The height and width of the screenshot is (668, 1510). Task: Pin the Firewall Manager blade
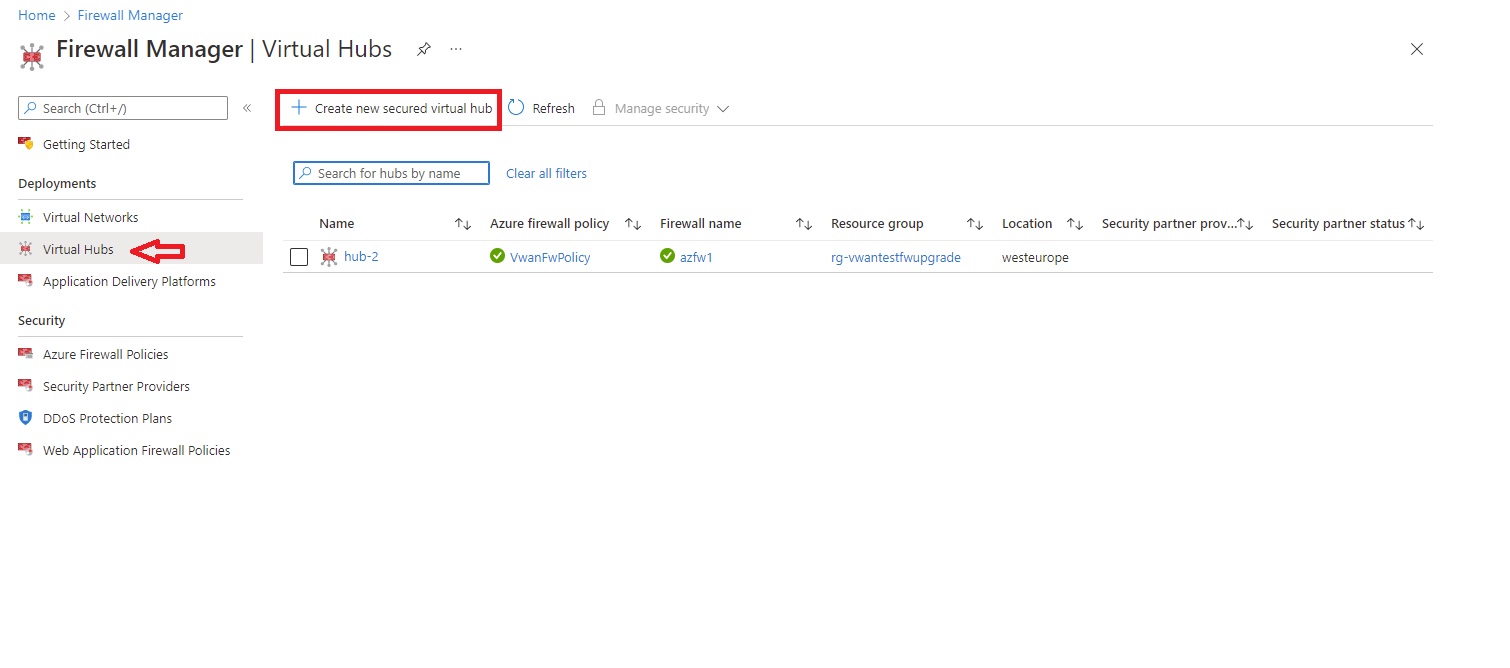424,49
